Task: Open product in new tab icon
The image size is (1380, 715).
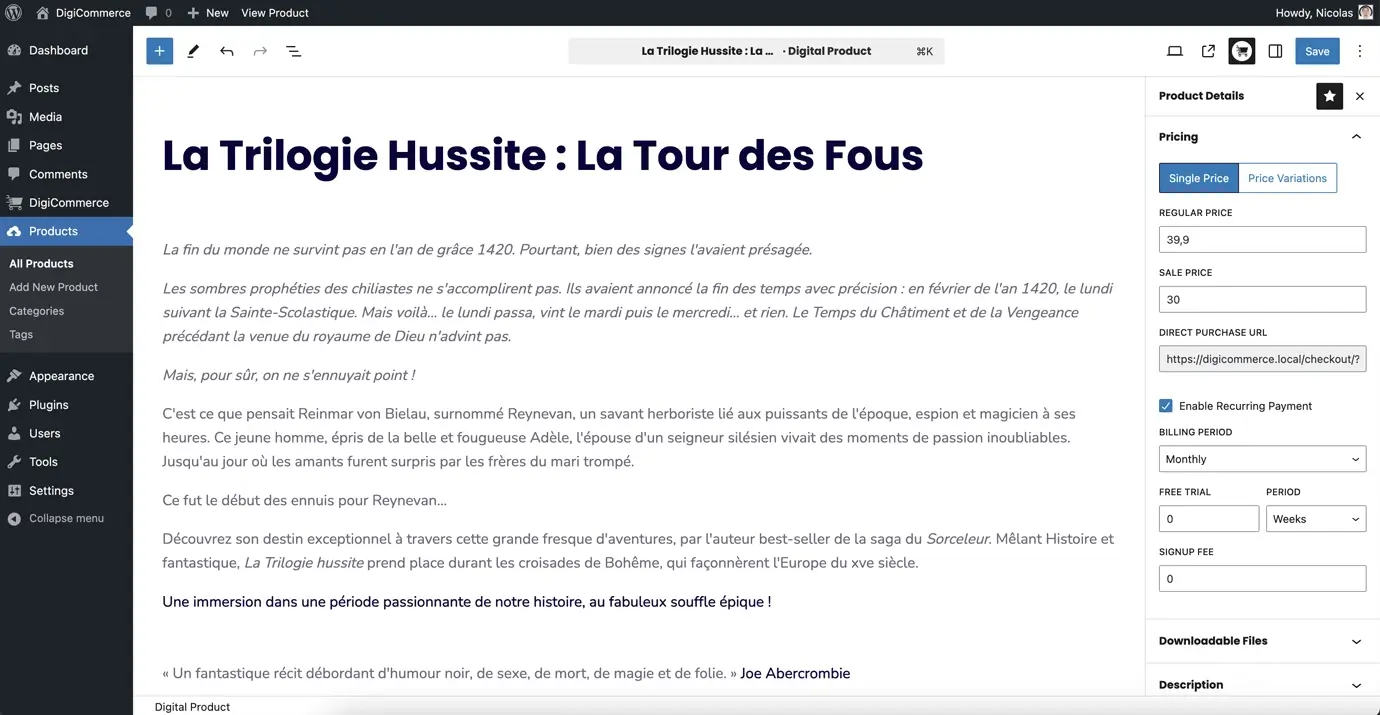Action: 1208,51
